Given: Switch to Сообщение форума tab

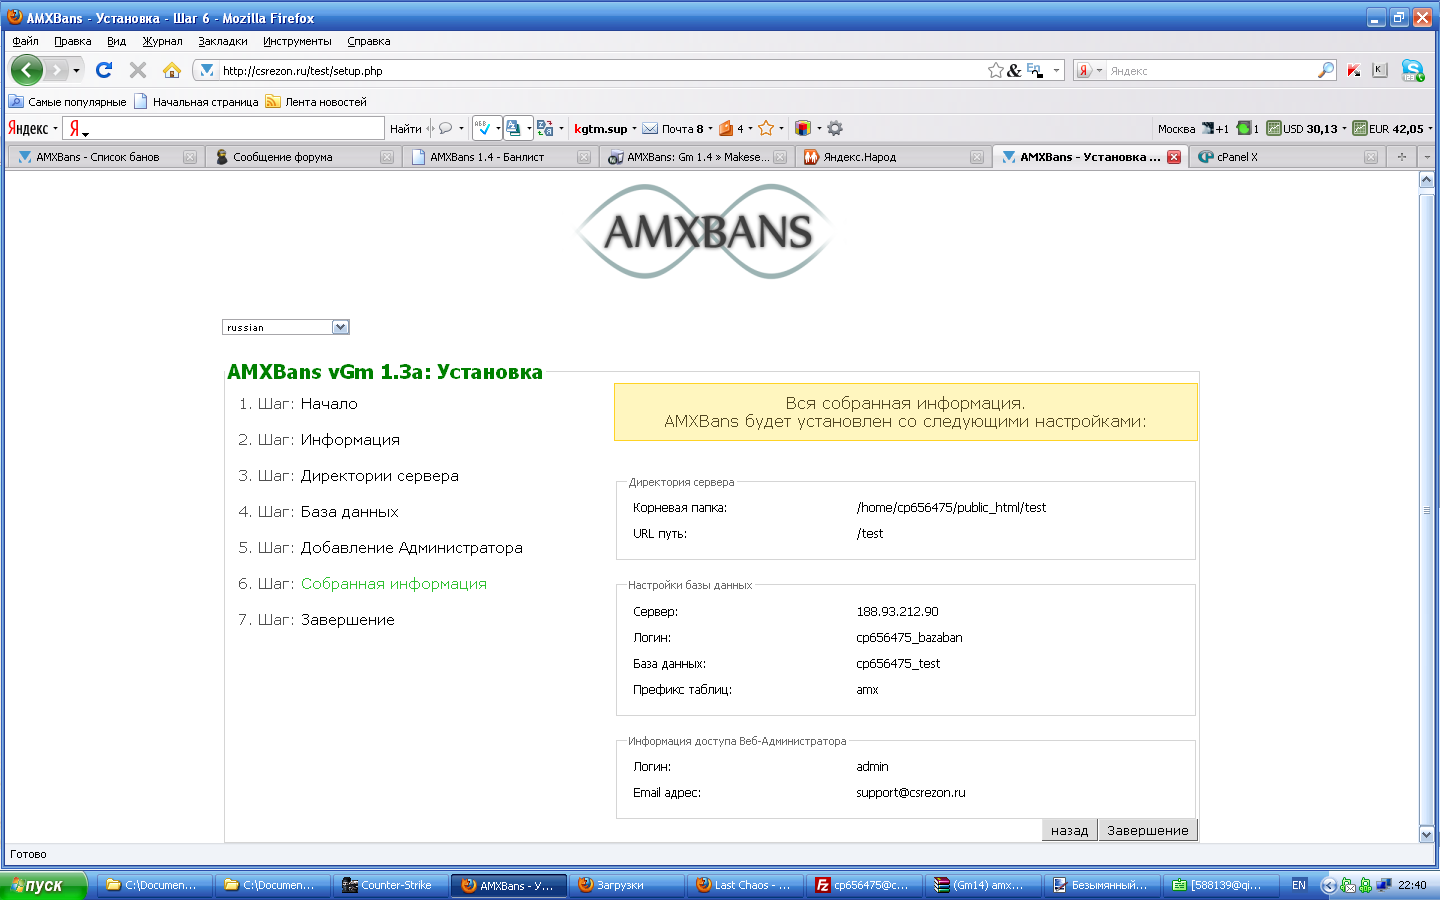Looking at the screenshot, I should [303, 157].
